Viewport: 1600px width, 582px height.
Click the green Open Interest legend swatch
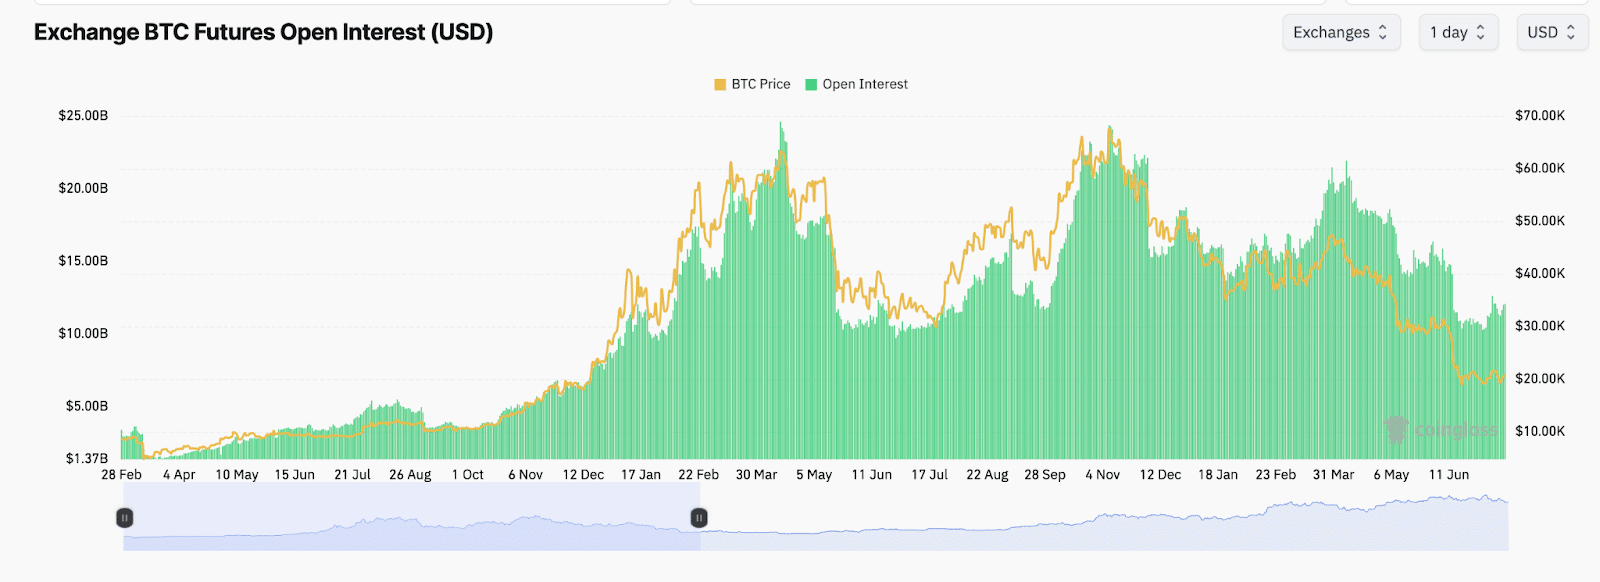(x=811, y=85)
